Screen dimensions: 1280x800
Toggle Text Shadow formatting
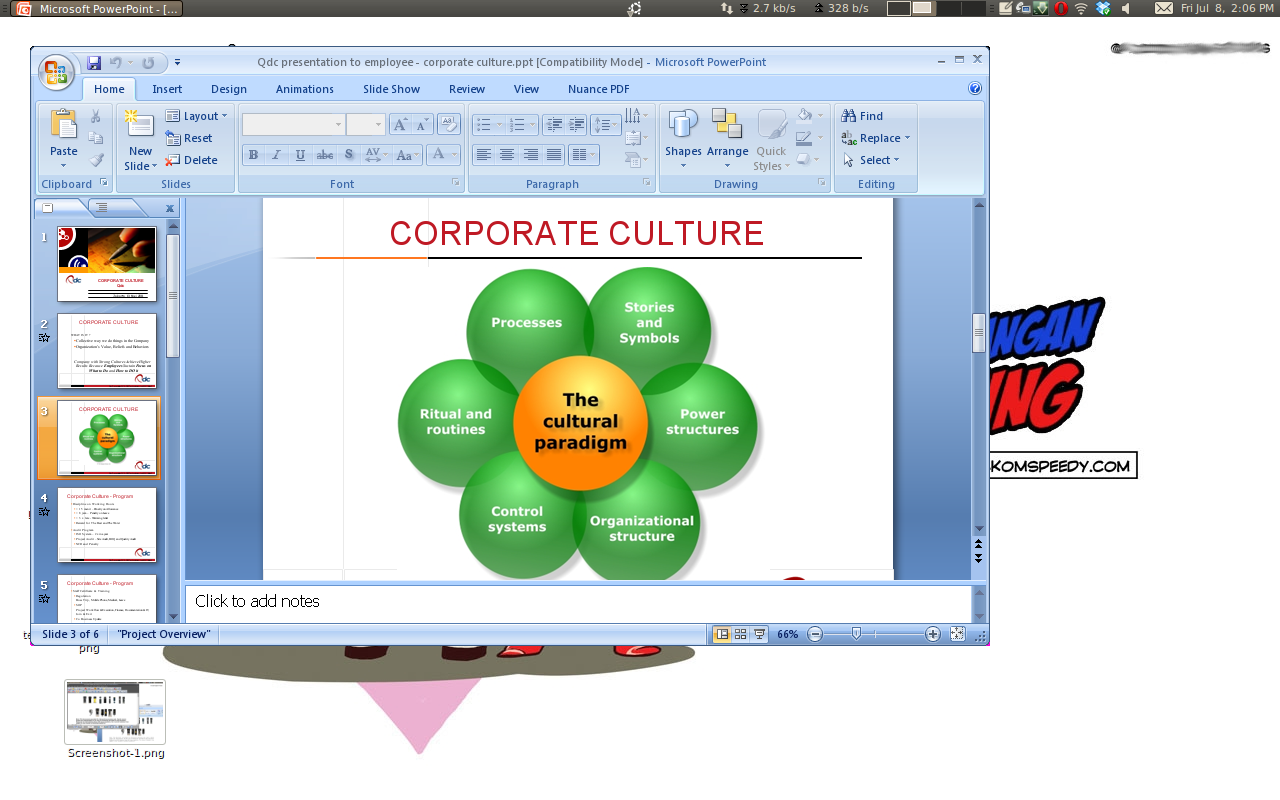click(348, 155)
